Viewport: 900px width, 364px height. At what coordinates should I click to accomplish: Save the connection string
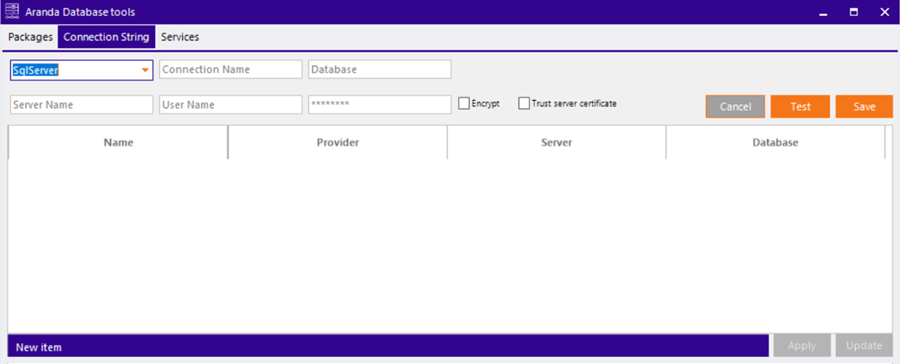864,107
